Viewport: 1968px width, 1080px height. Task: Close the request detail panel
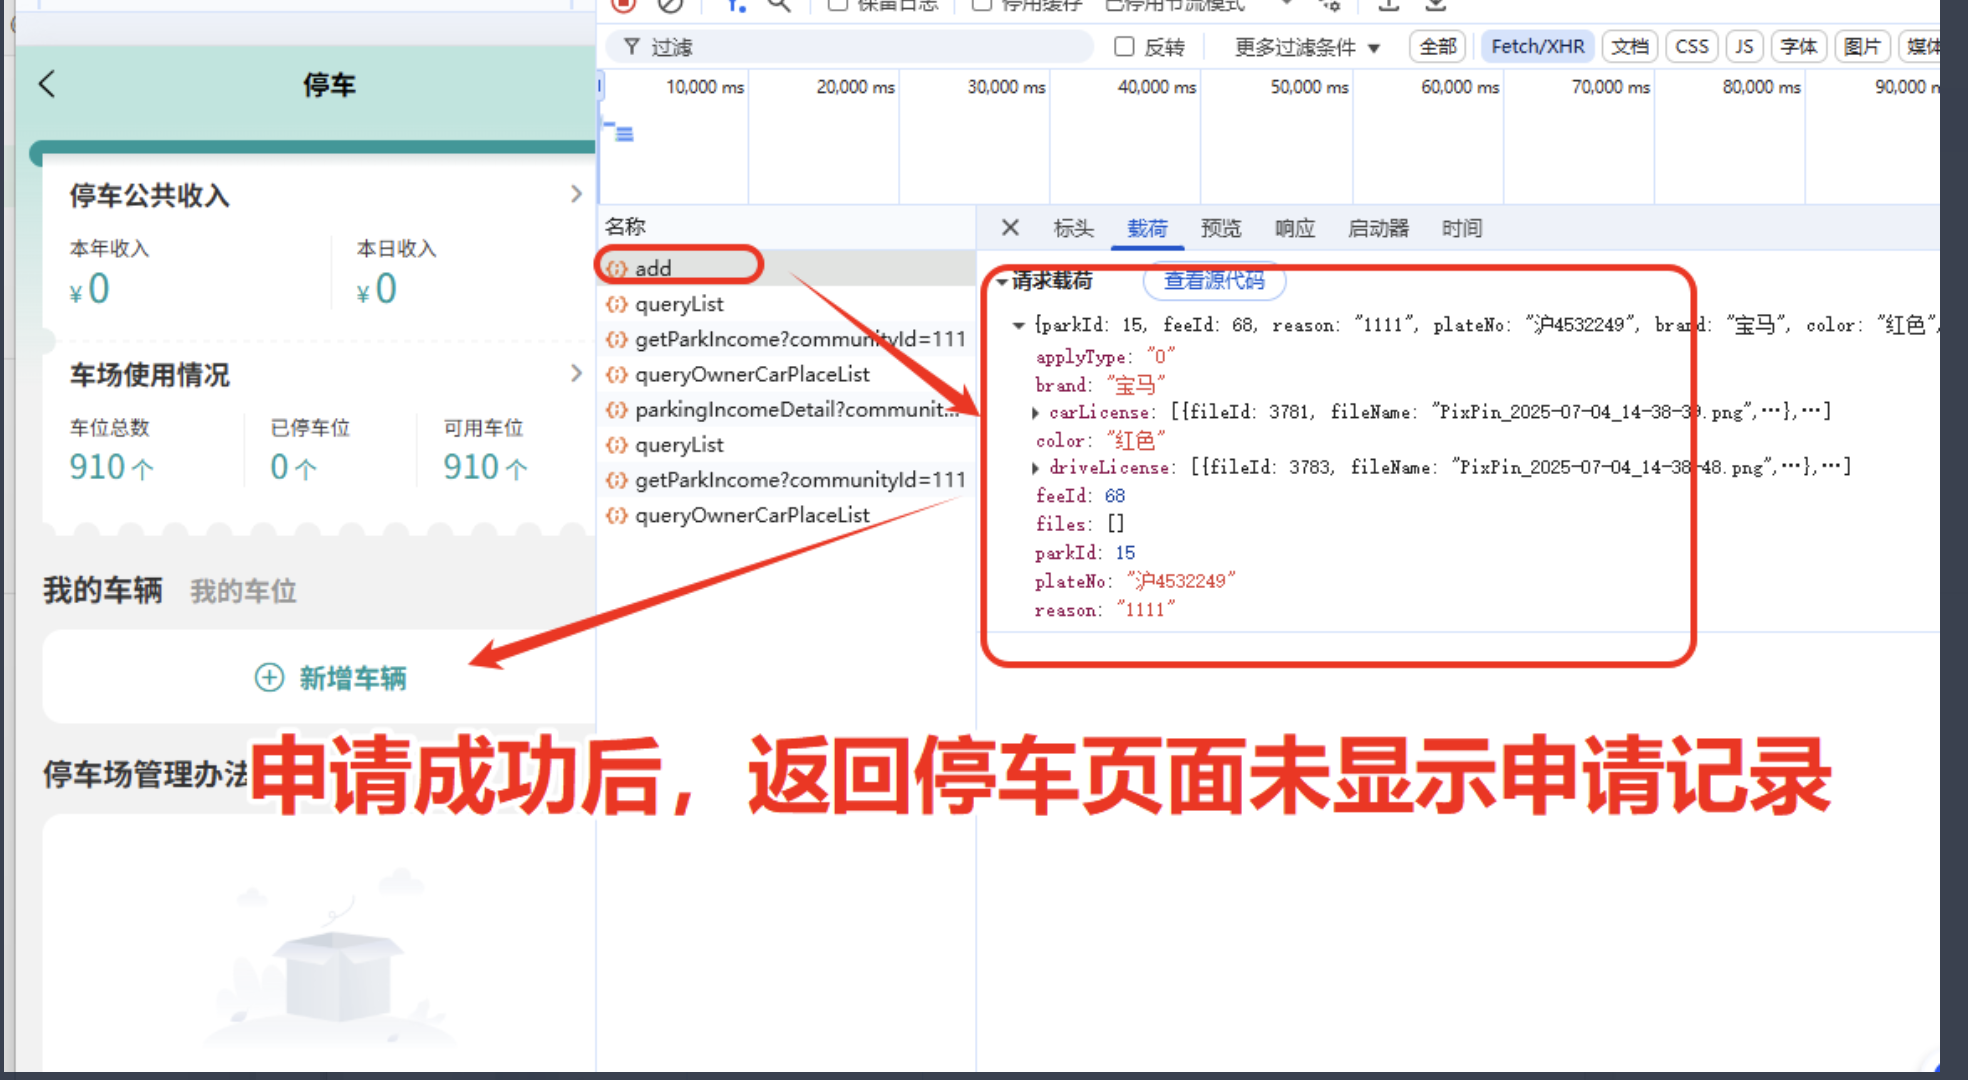1010,228
